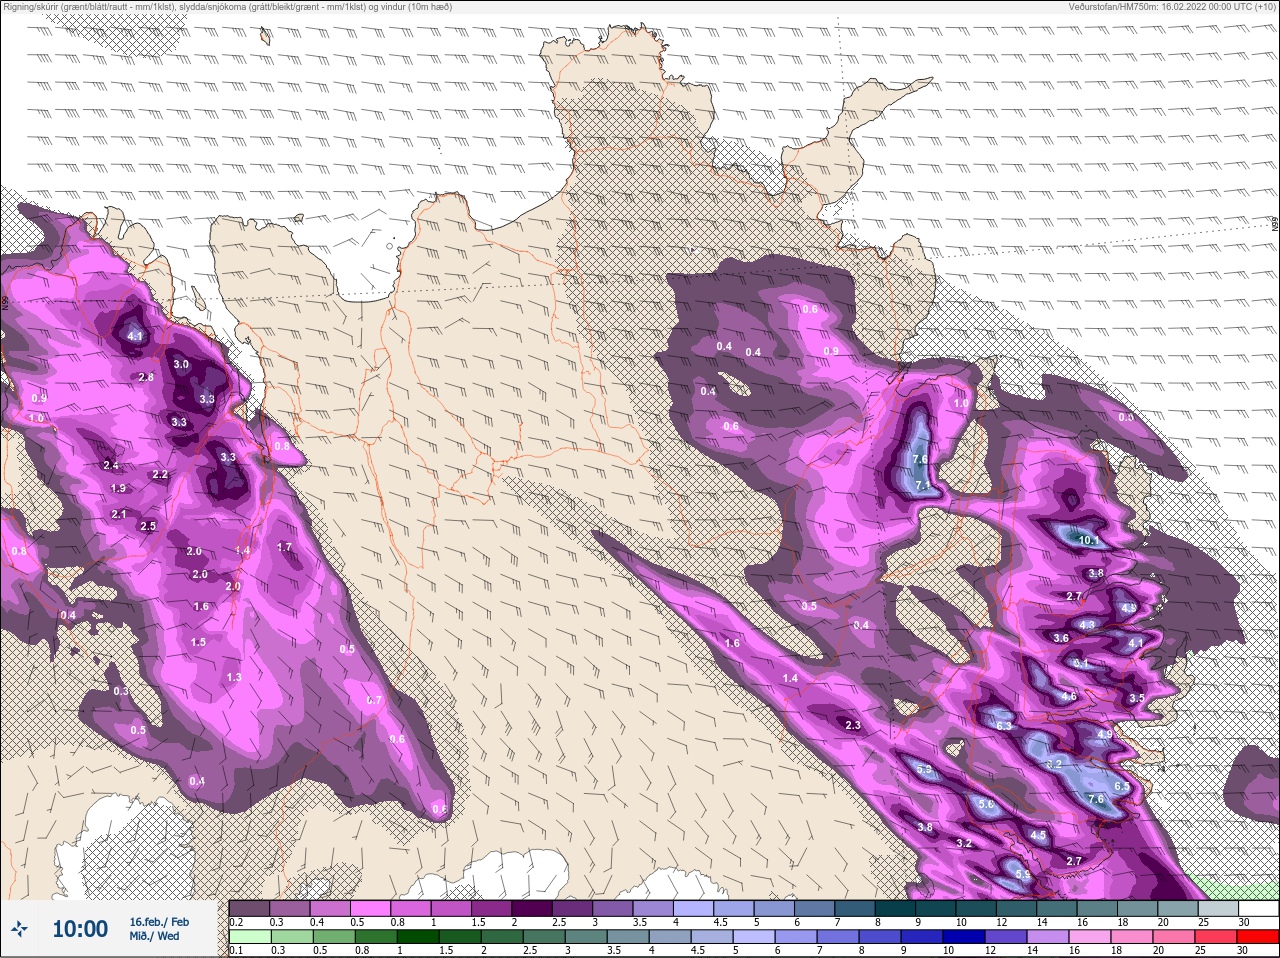The height and width of the screenshot is (958, 1280).
Task: Click the 4.6 precipitation value on the map
Action: point(1069,697)
